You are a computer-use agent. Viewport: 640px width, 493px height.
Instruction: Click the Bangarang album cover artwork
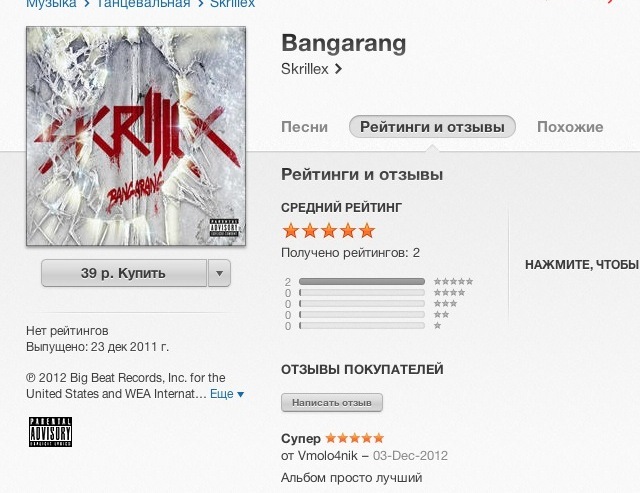[x=136, y=136]
